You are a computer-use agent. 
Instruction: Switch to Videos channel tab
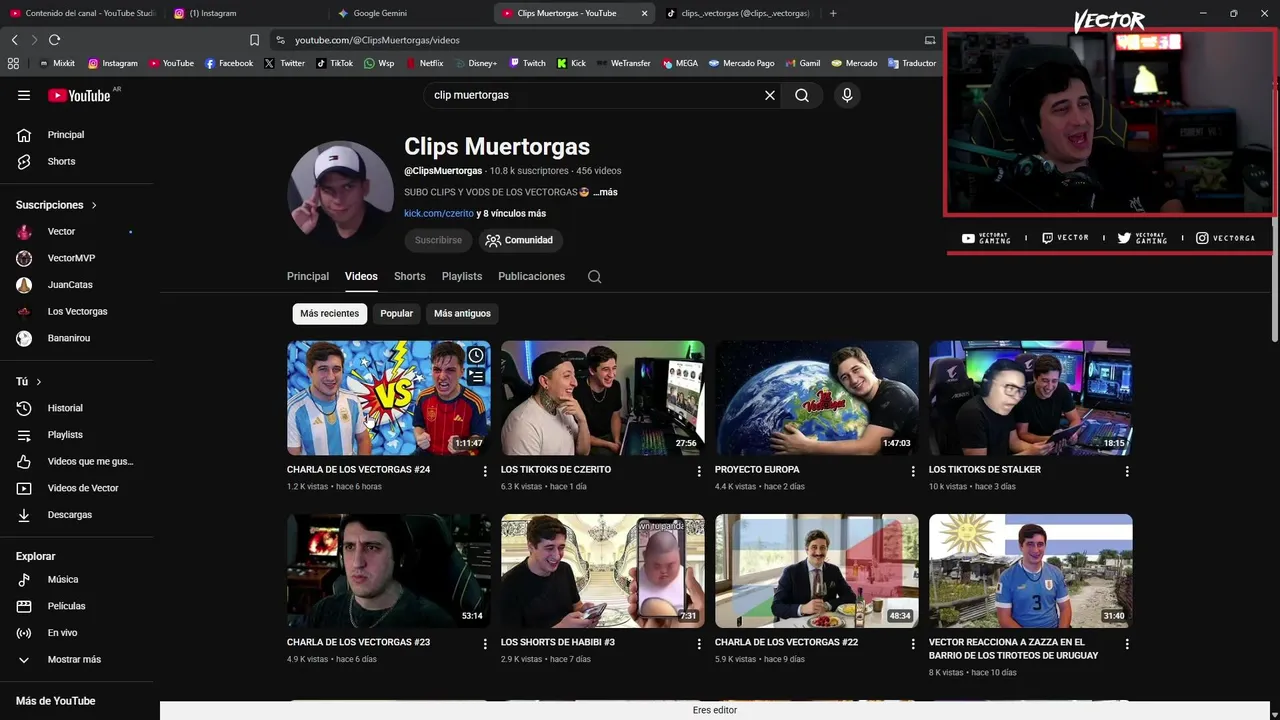click(x=361, y=277)
